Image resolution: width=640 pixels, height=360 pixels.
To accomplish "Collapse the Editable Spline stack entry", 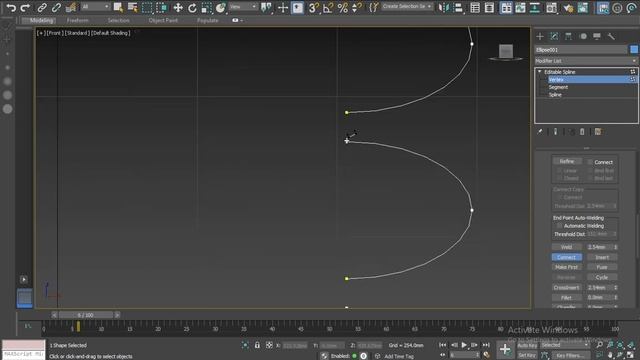I will [x=540, y=72].
